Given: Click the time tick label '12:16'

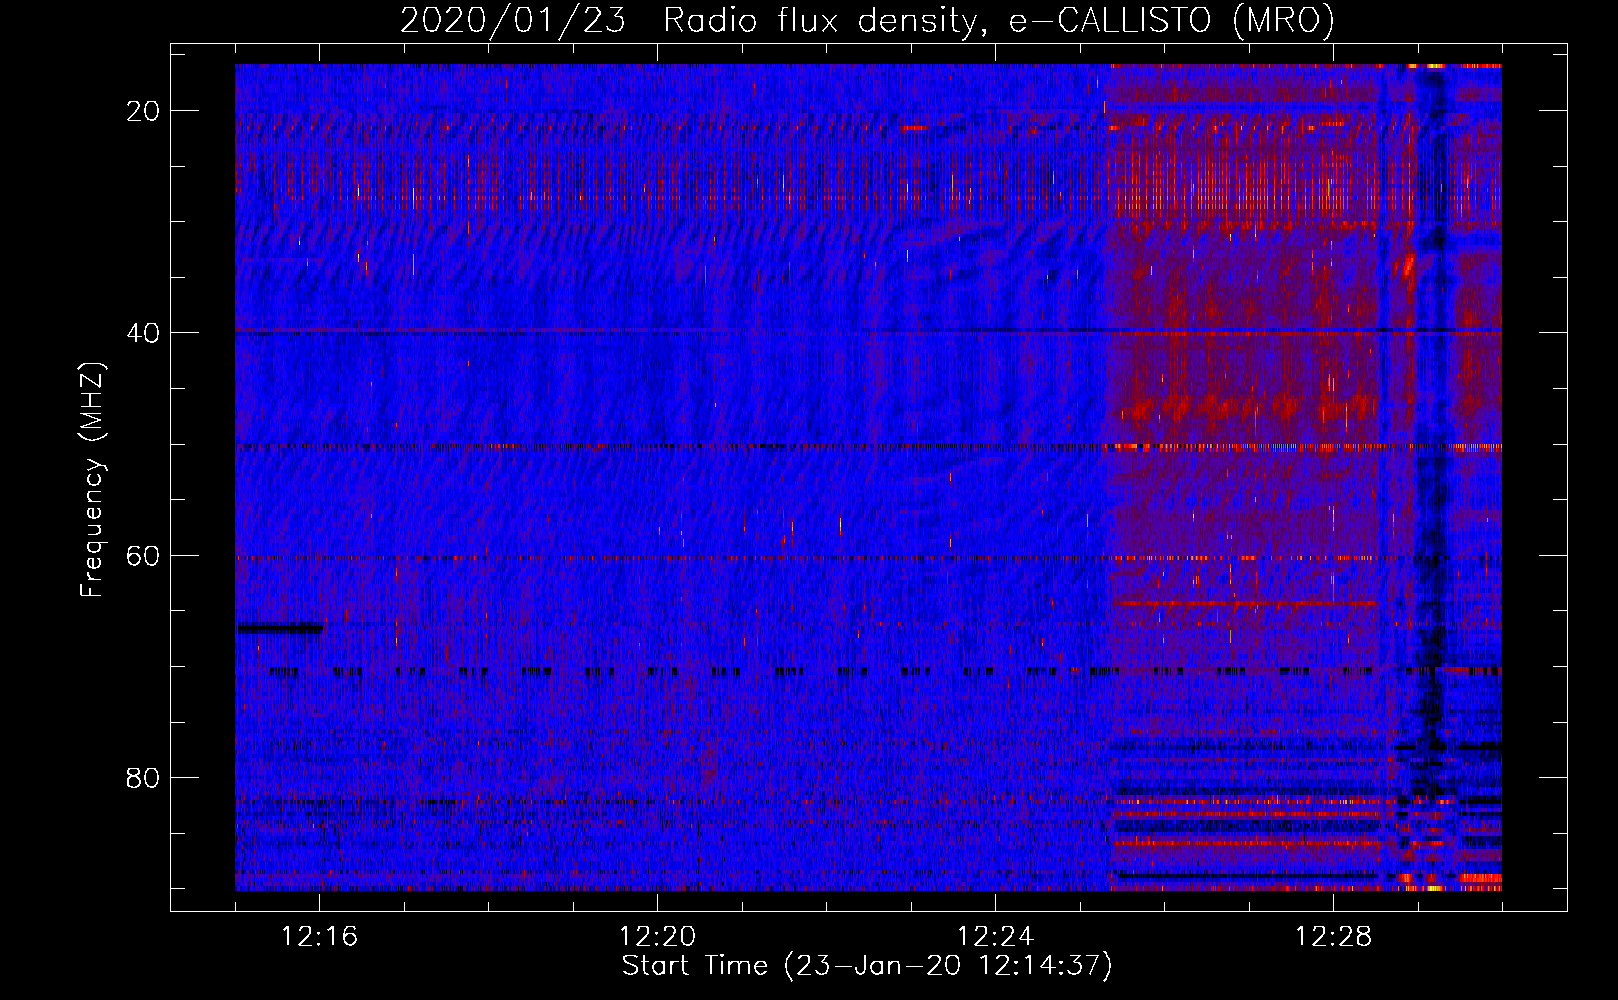Looking at the screenshot, I should [320, 937].
